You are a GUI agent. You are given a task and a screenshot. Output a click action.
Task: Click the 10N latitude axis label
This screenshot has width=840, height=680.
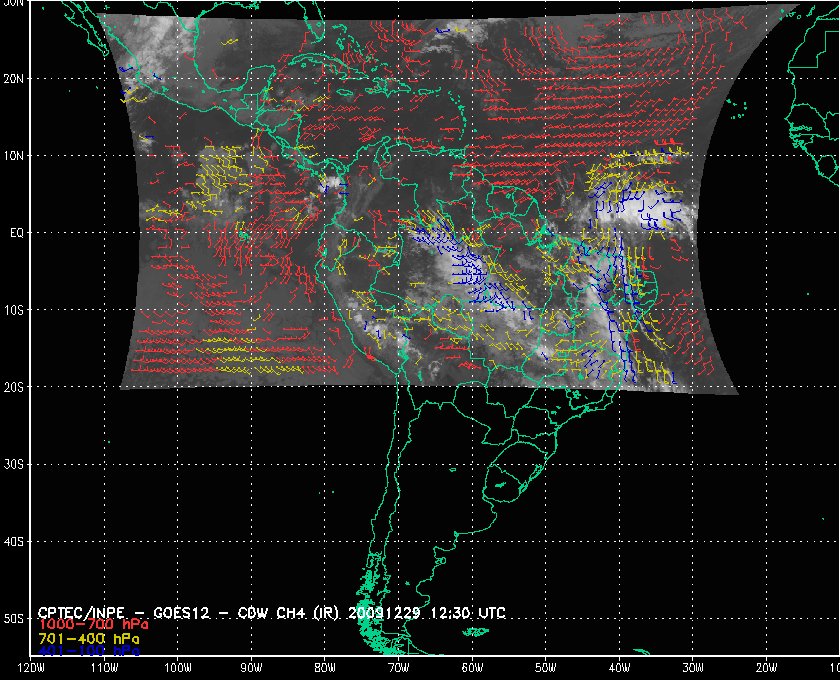point(13,156)
